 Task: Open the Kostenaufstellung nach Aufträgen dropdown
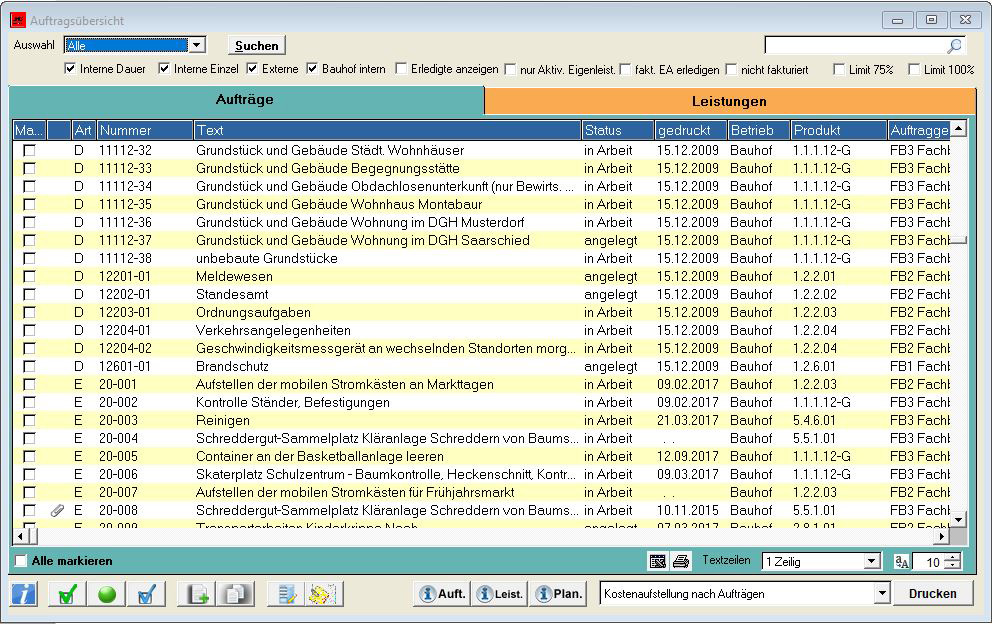pos(881,594)
